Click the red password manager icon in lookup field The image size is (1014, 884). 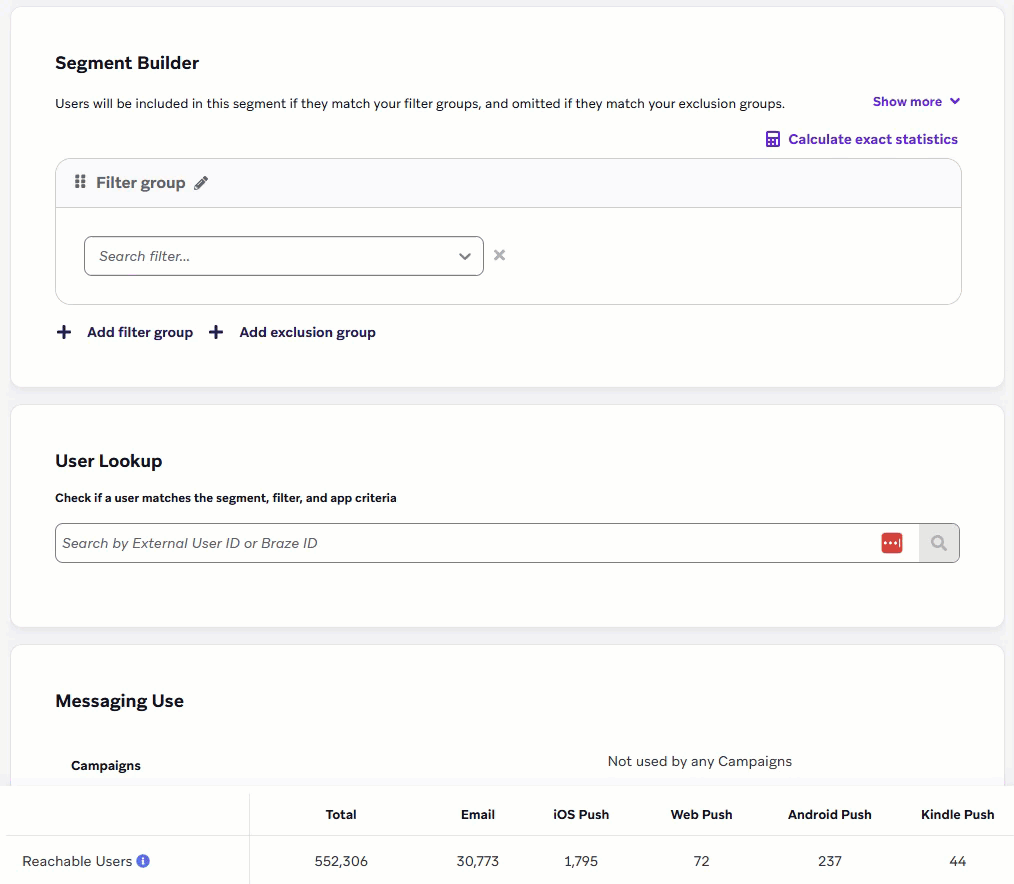(891, 543)
